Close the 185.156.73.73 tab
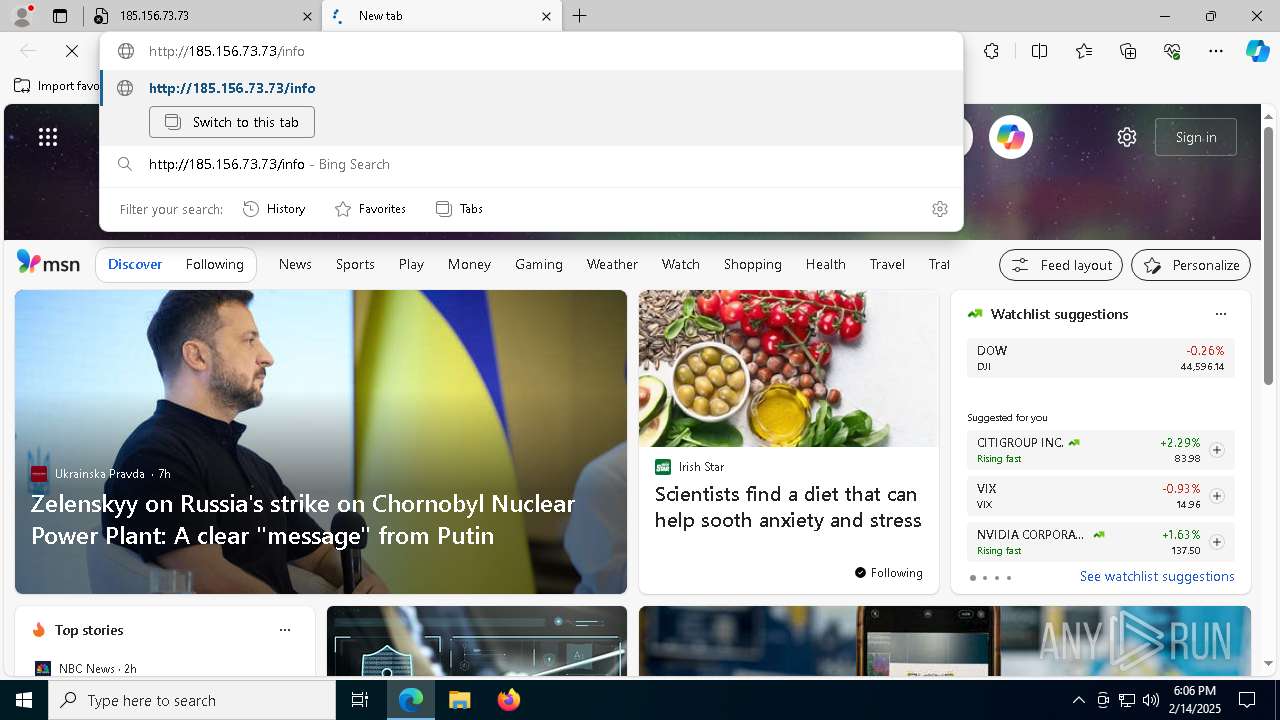Screen dimensions: 1280x720 [x=307, y=16]
